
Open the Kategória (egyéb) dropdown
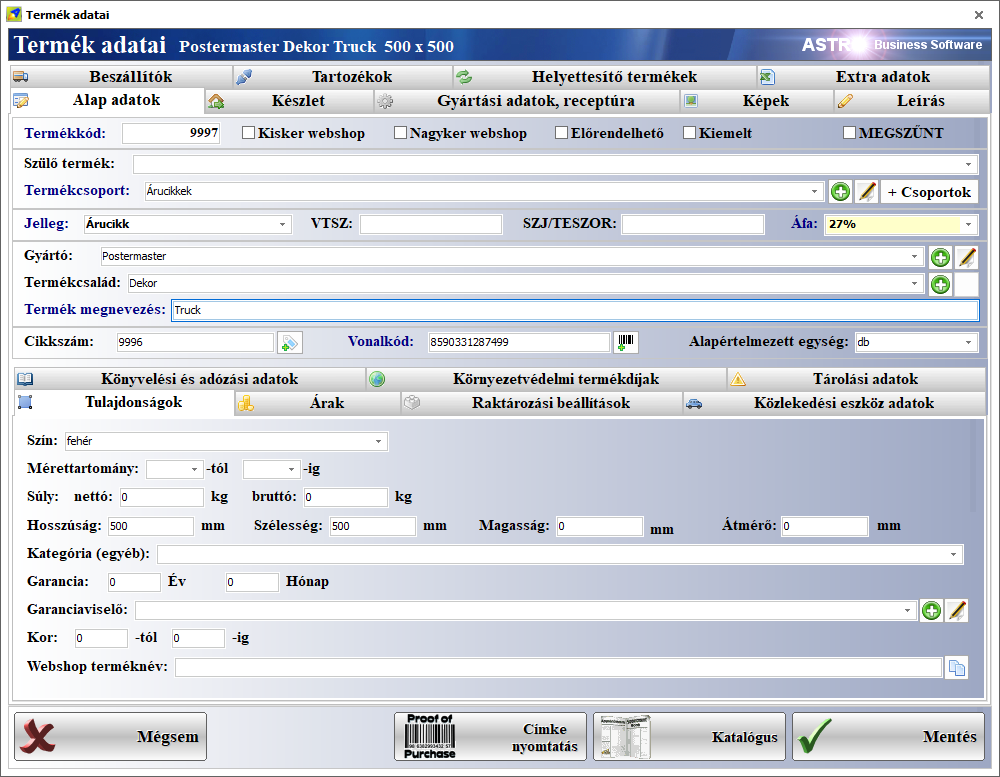(953, 554)
